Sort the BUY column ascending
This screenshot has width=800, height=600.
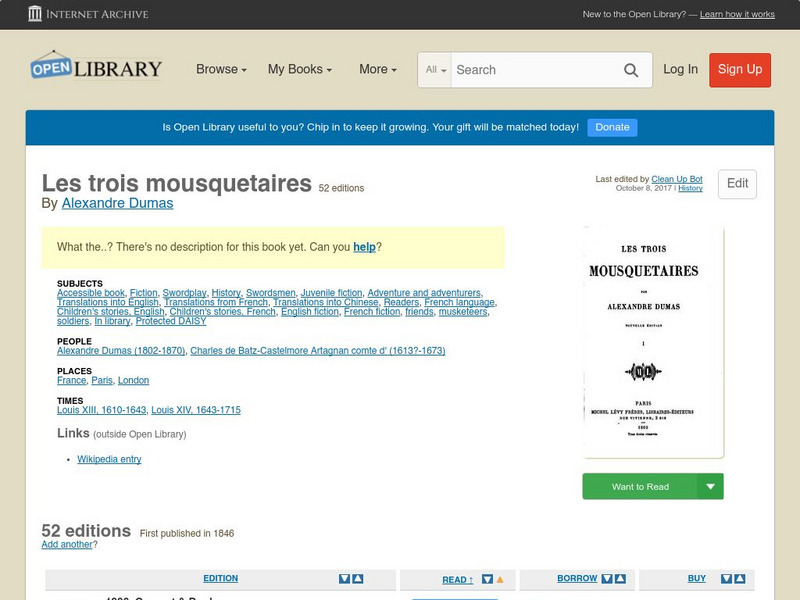(741, 578)
